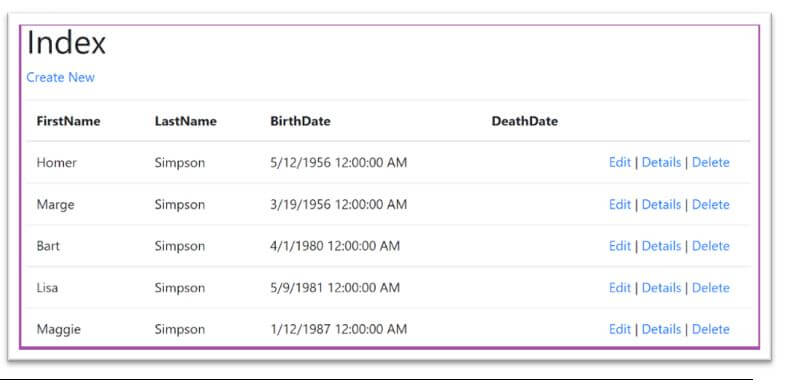
Task: Edit the Marge Simpson record
Action: coord(620,204)
